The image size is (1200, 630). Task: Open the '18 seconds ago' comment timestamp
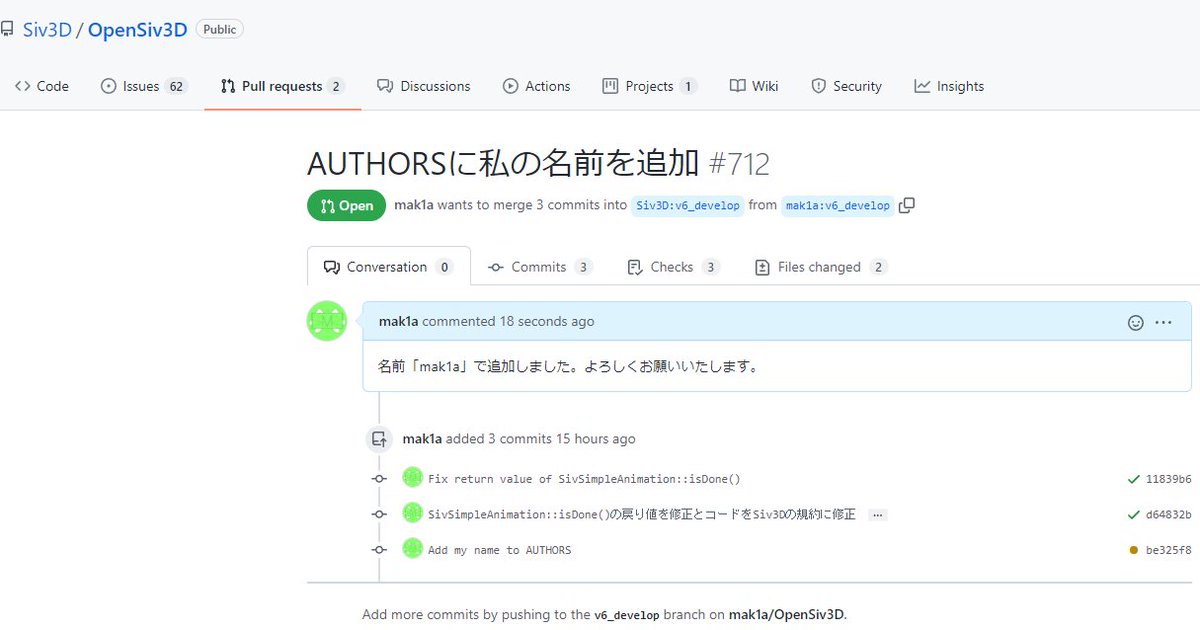[x=547, y=321]
